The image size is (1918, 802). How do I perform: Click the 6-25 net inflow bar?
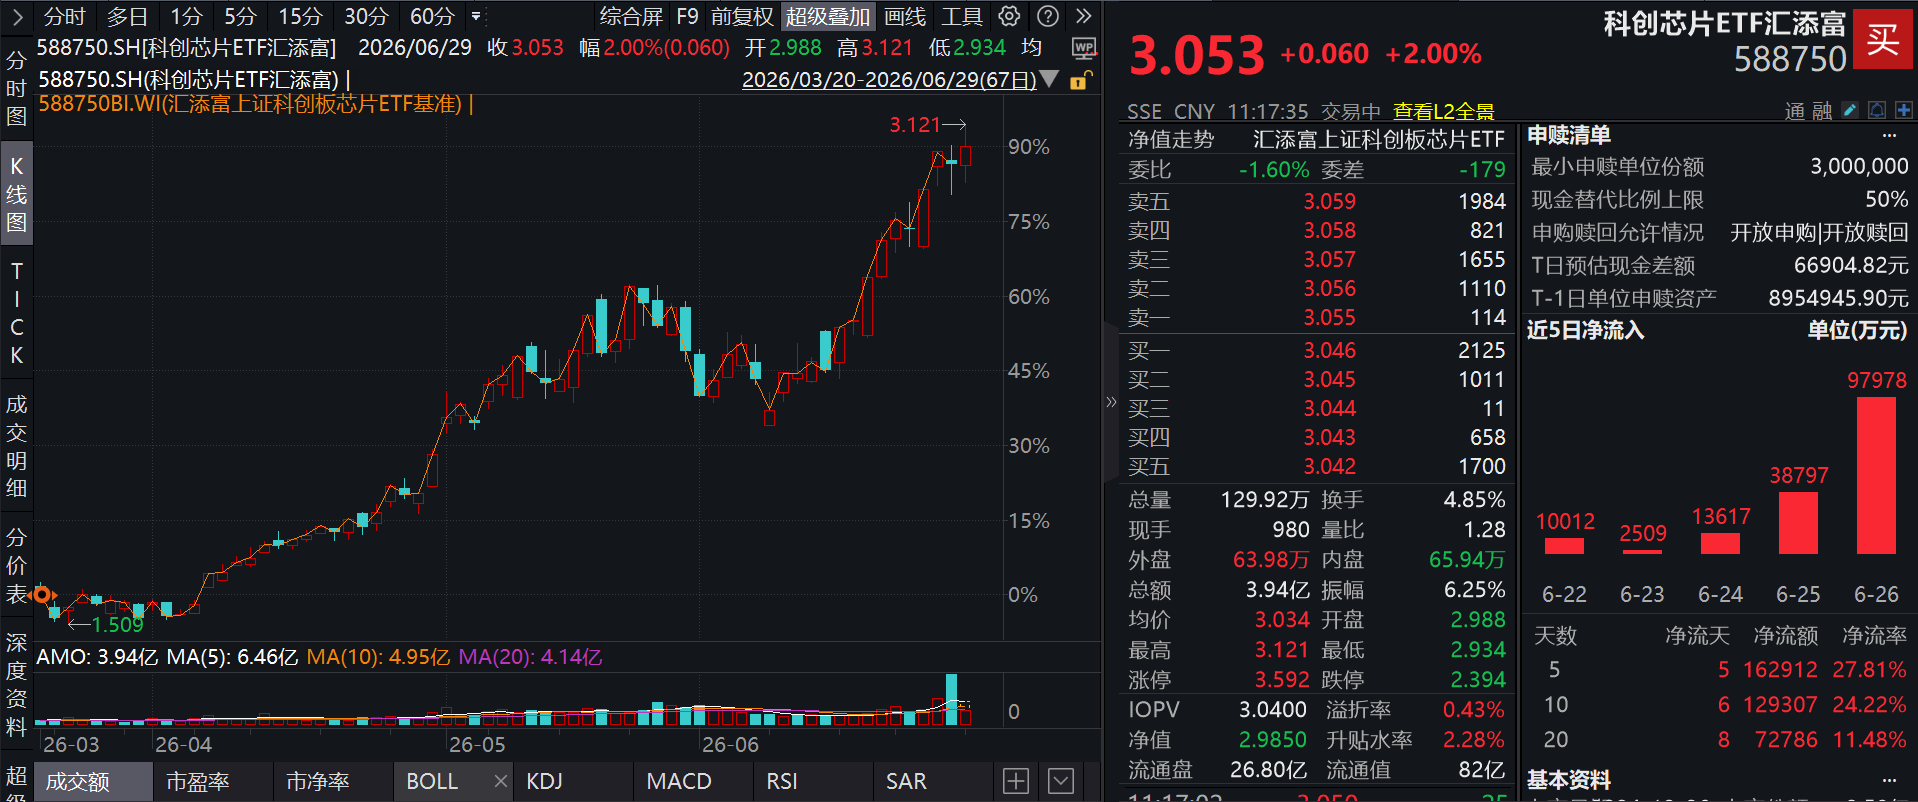(x=1798, y=523)
